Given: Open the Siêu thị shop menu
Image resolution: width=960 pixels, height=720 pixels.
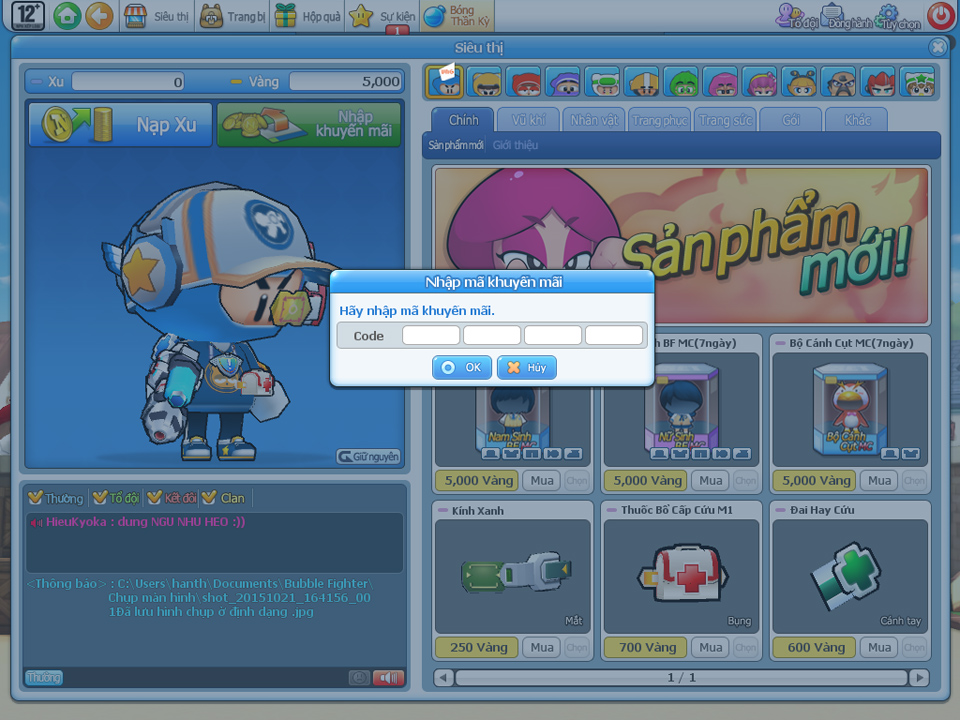Looking at the screenshot, I should click(x=157, y=17).
